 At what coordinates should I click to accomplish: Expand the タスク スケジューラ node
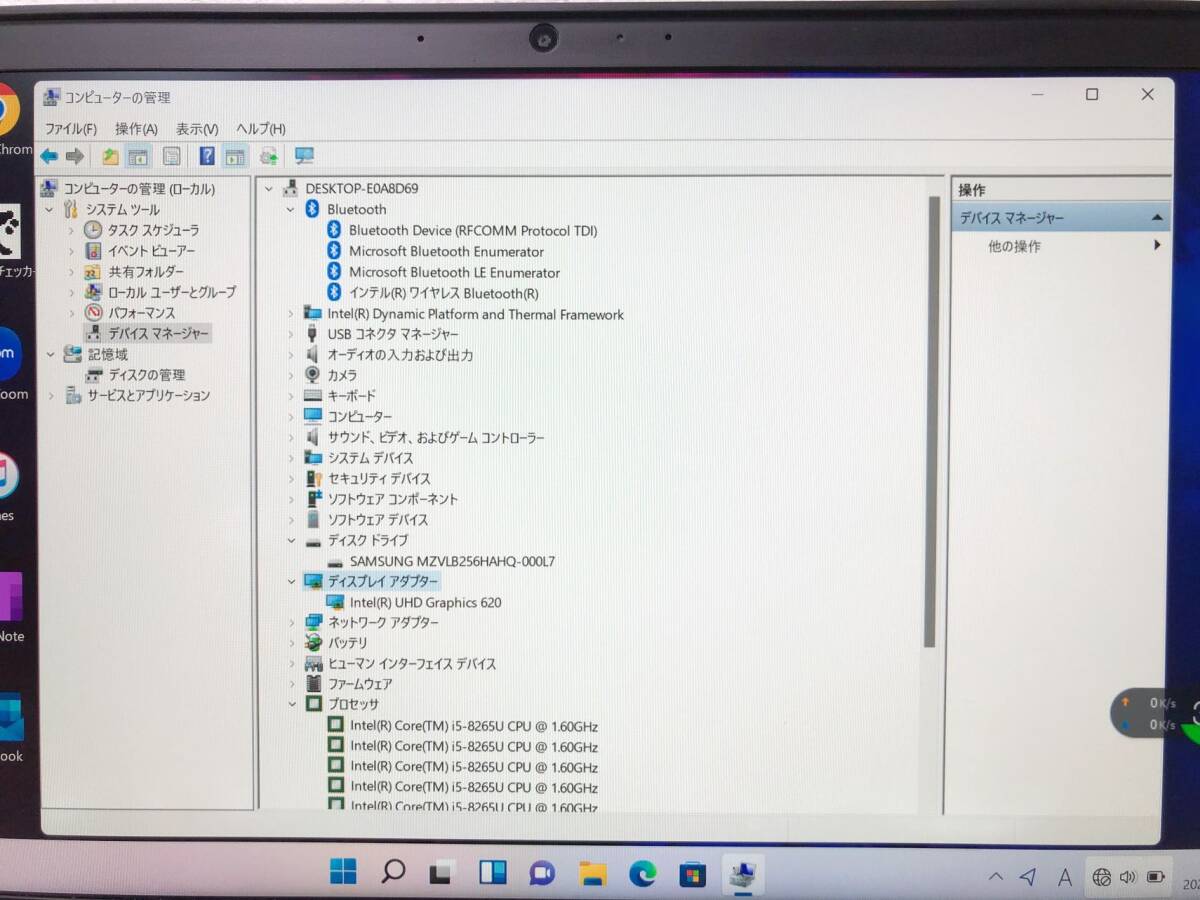pyautogui.click(x=71, y=230)
